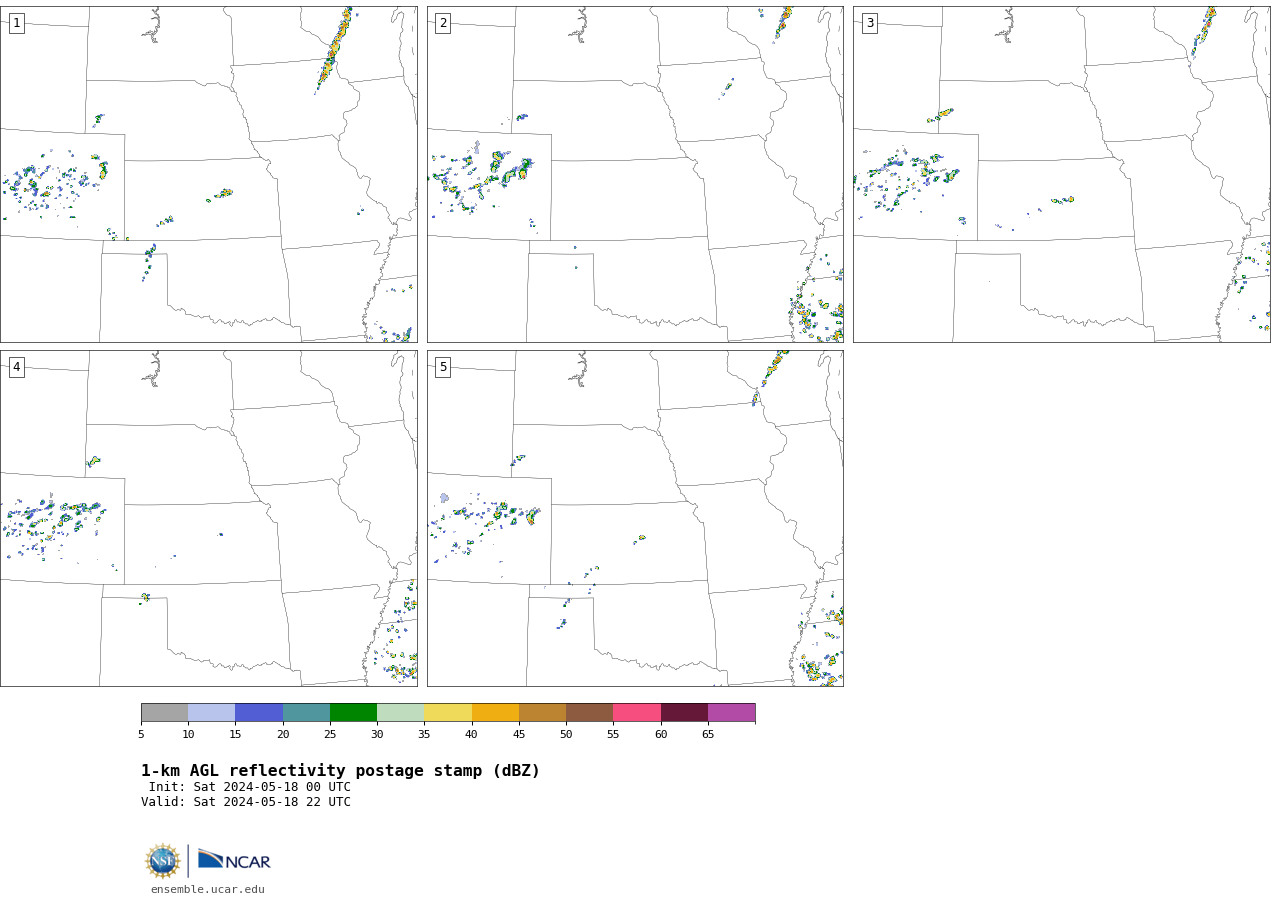Select the maroon 60-65 dBZ swatch

pos(684,713)
